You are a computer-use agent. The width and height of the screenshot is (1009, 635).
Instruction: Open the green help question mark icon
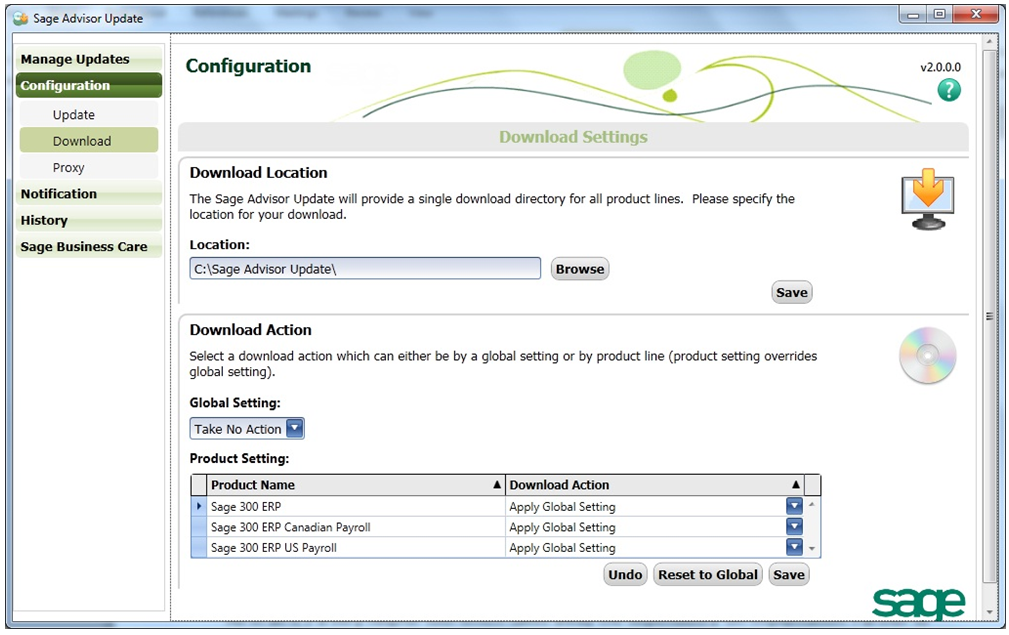(949, 91)
